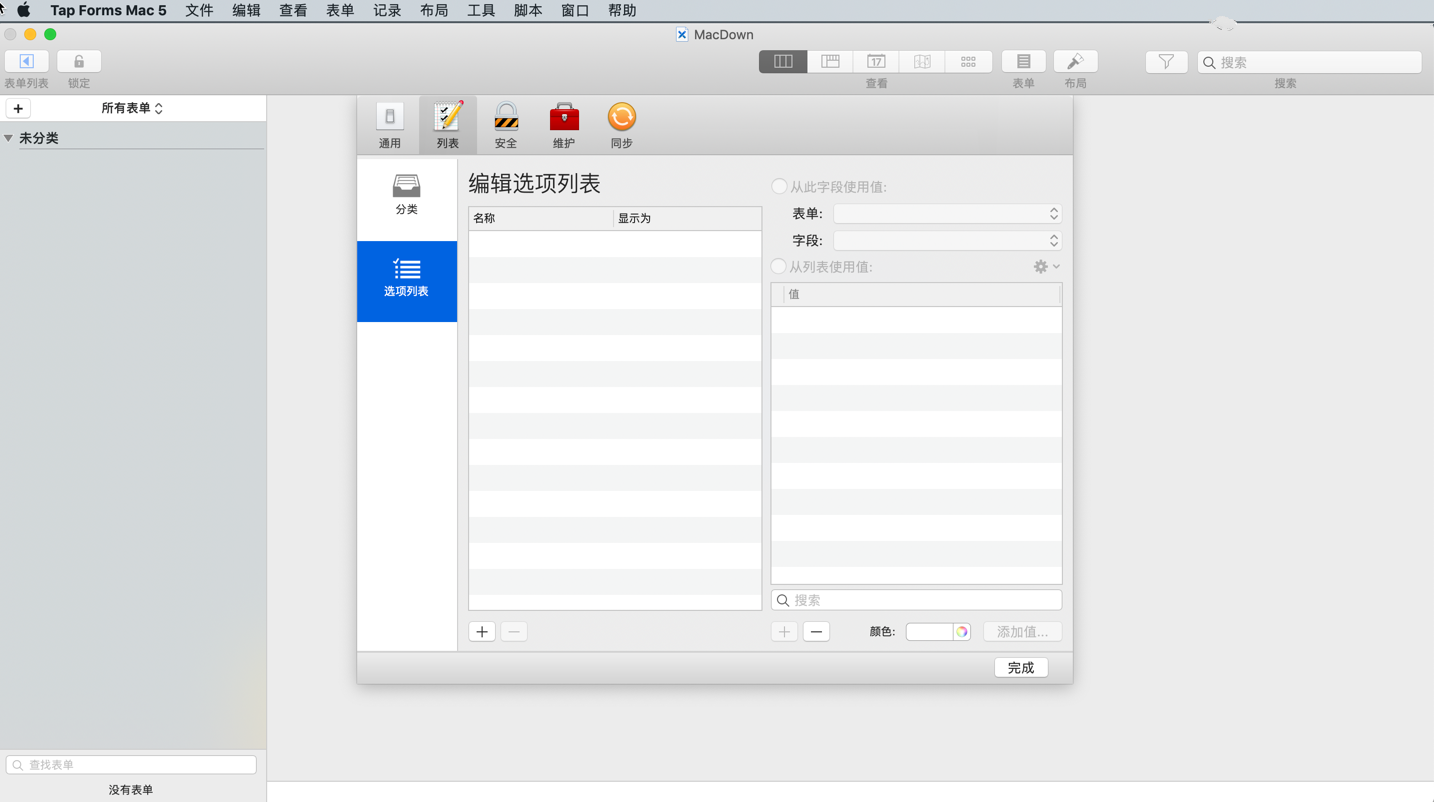The width and height of the screenshot is (1434, 802).
Task: Select the 选项列表 pick list sidebar item
Action: (407, 281)
